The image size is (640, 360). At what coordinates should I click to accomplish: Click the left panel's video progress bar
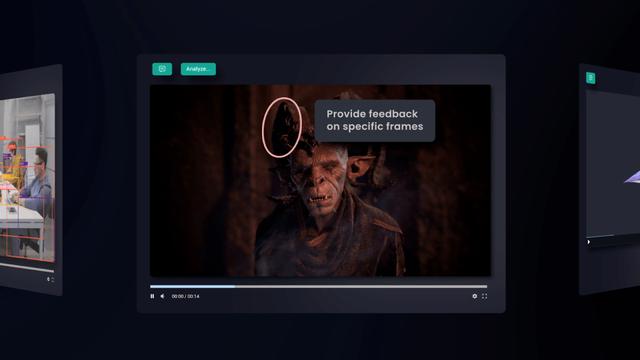(x=27, y=267)
